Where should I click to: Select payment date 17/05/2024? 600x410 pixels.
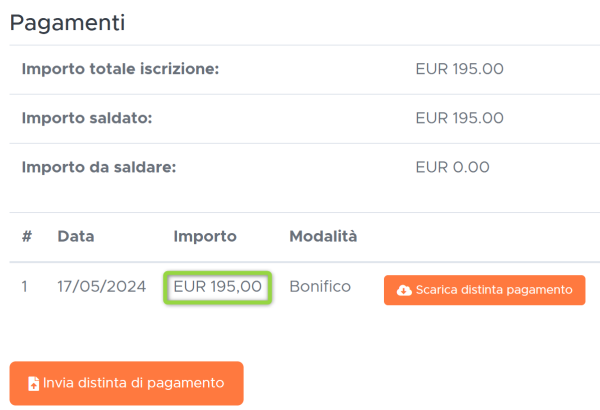(102, 286)
